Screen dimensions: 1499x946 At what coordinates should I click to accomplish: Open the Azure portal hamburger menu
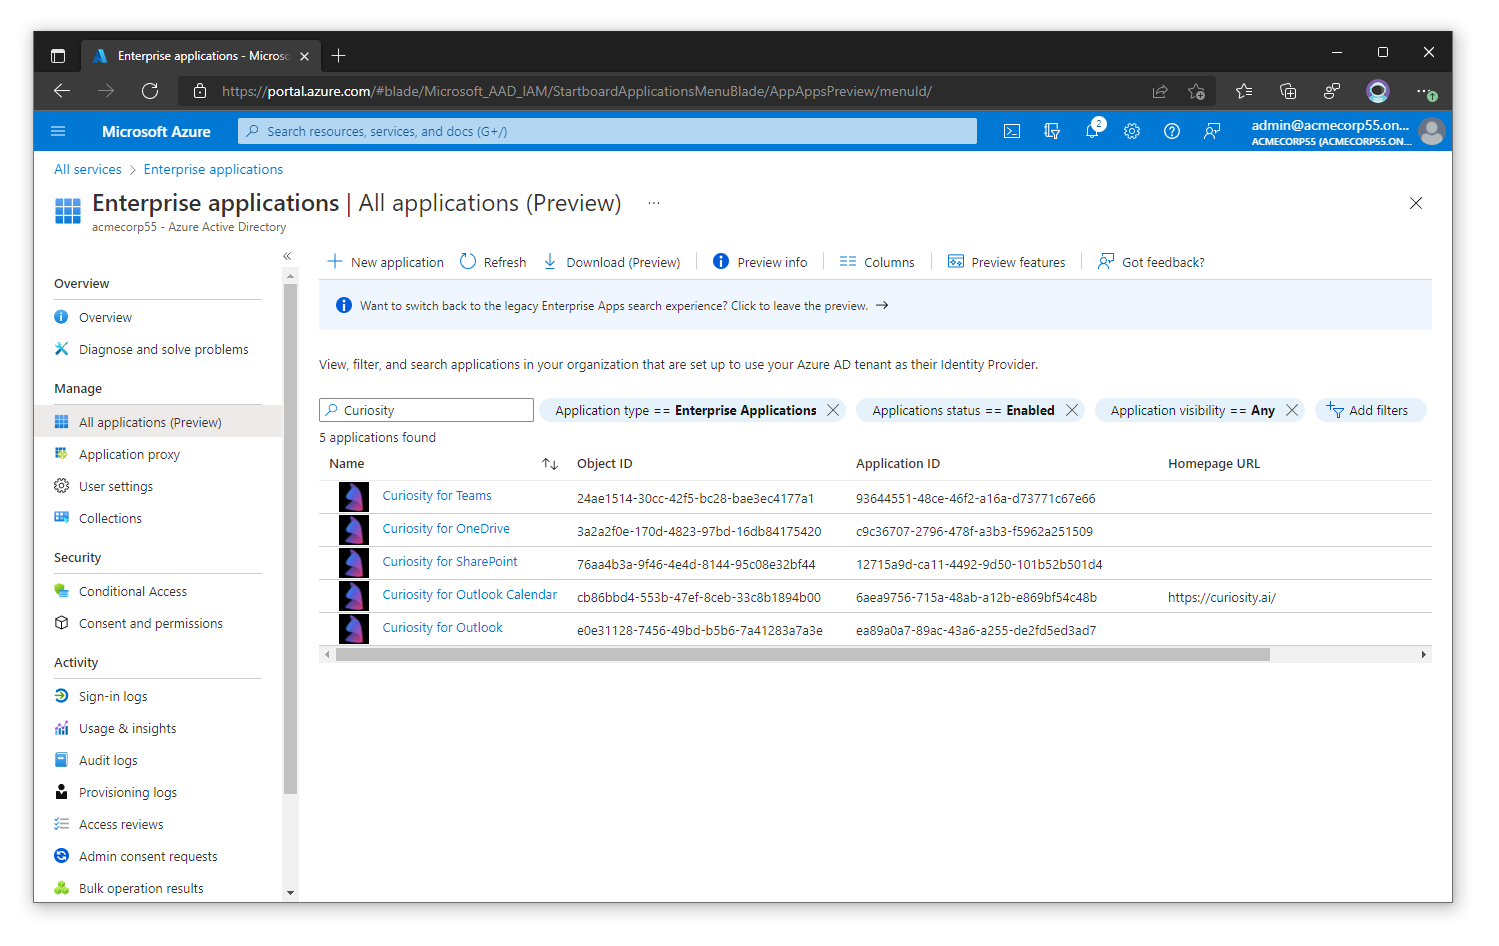click(x=58, y=131)
